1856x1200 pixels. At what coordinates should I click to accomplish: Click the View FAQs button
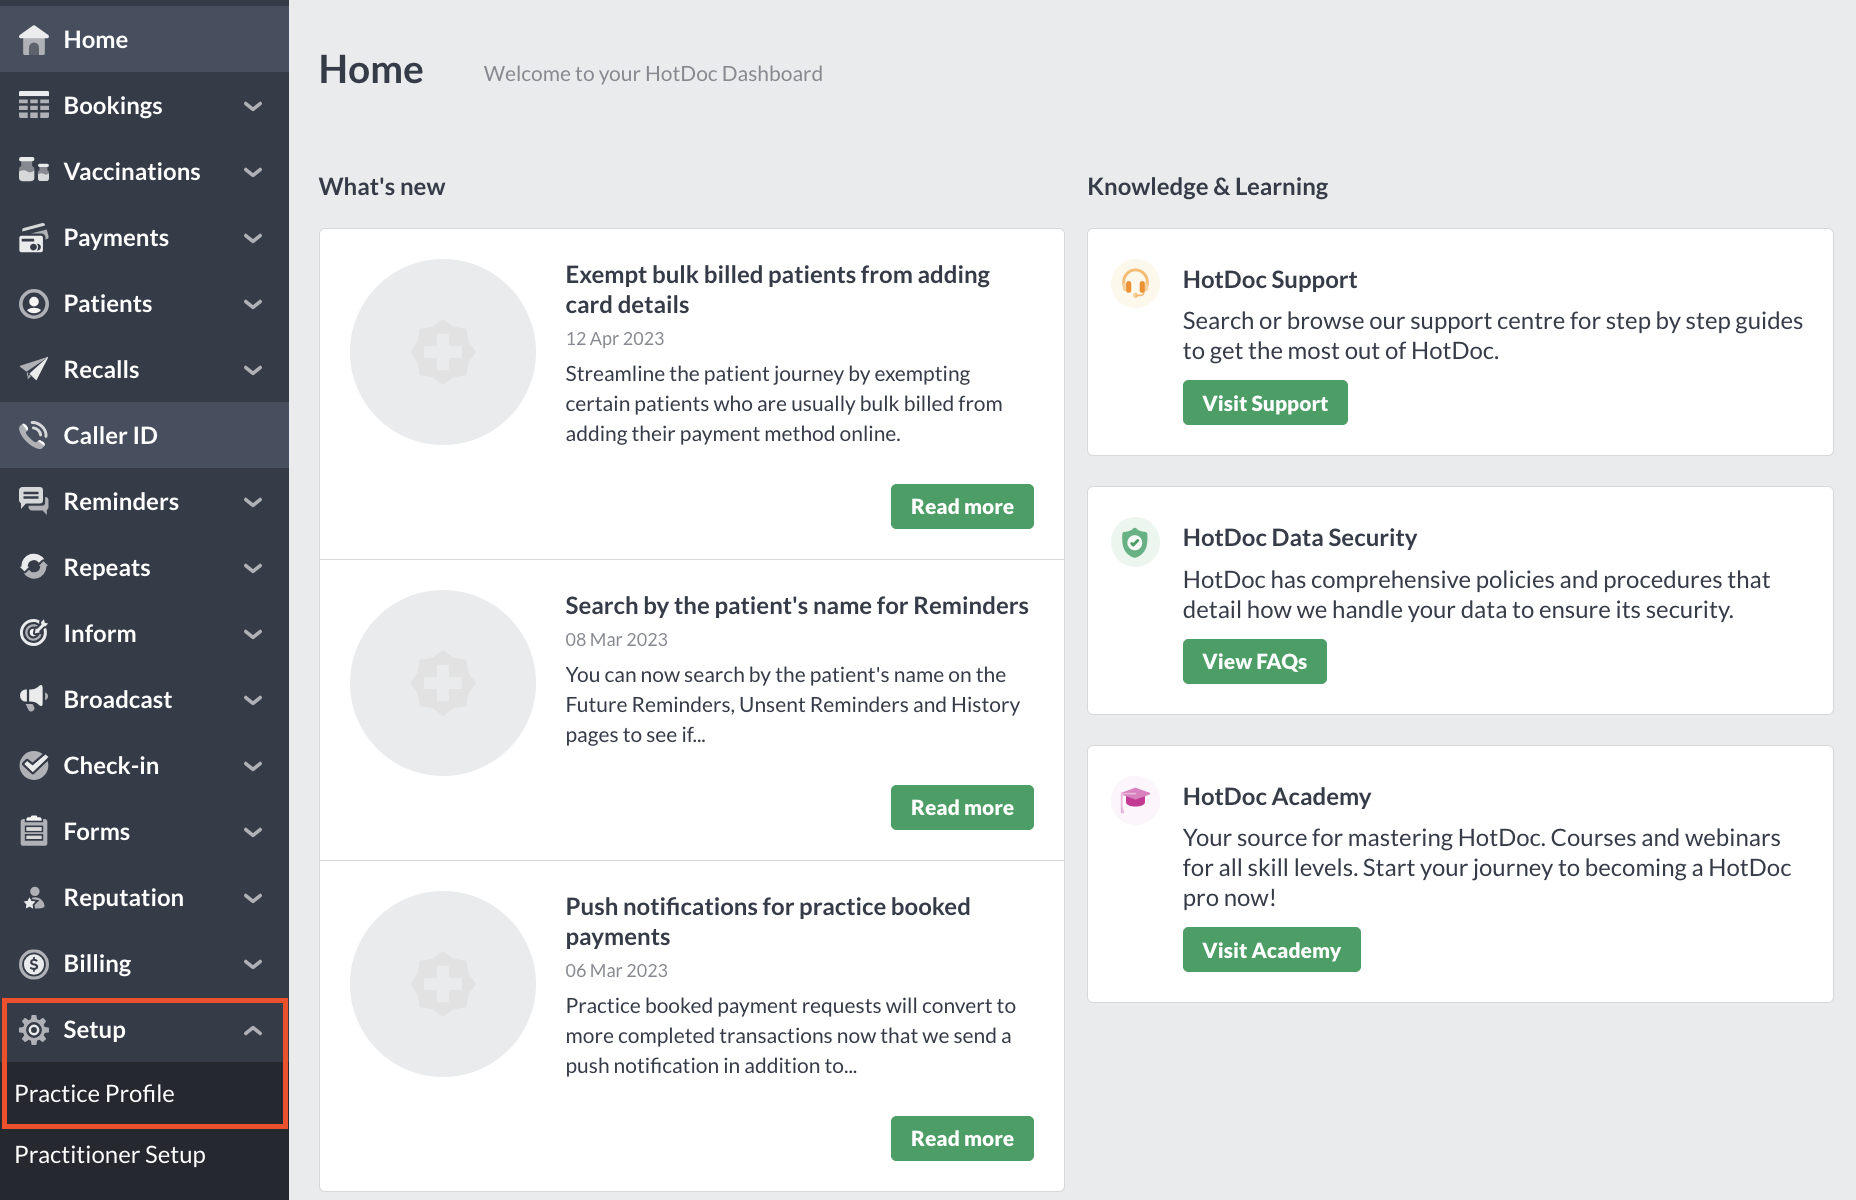(x=1254, y=661)
